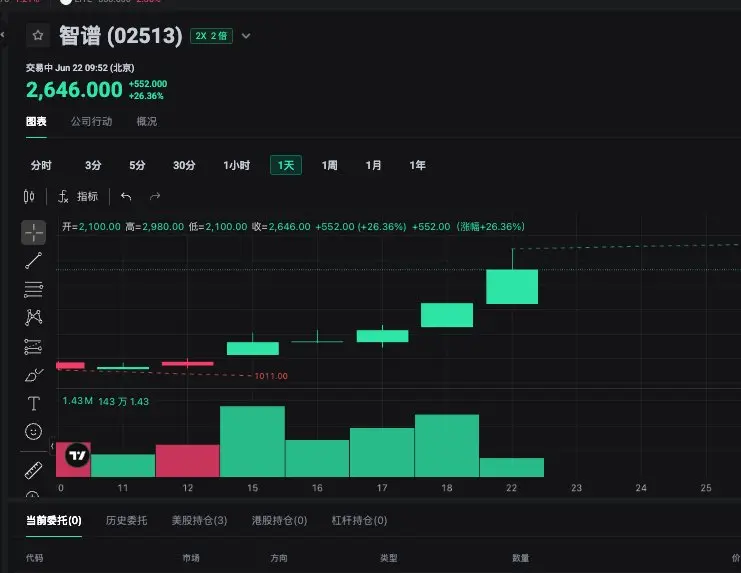The width and height of the screenshot is (741, 573).
Task: Open the emoji sticker tool
Action: click(x=34, y=431)
